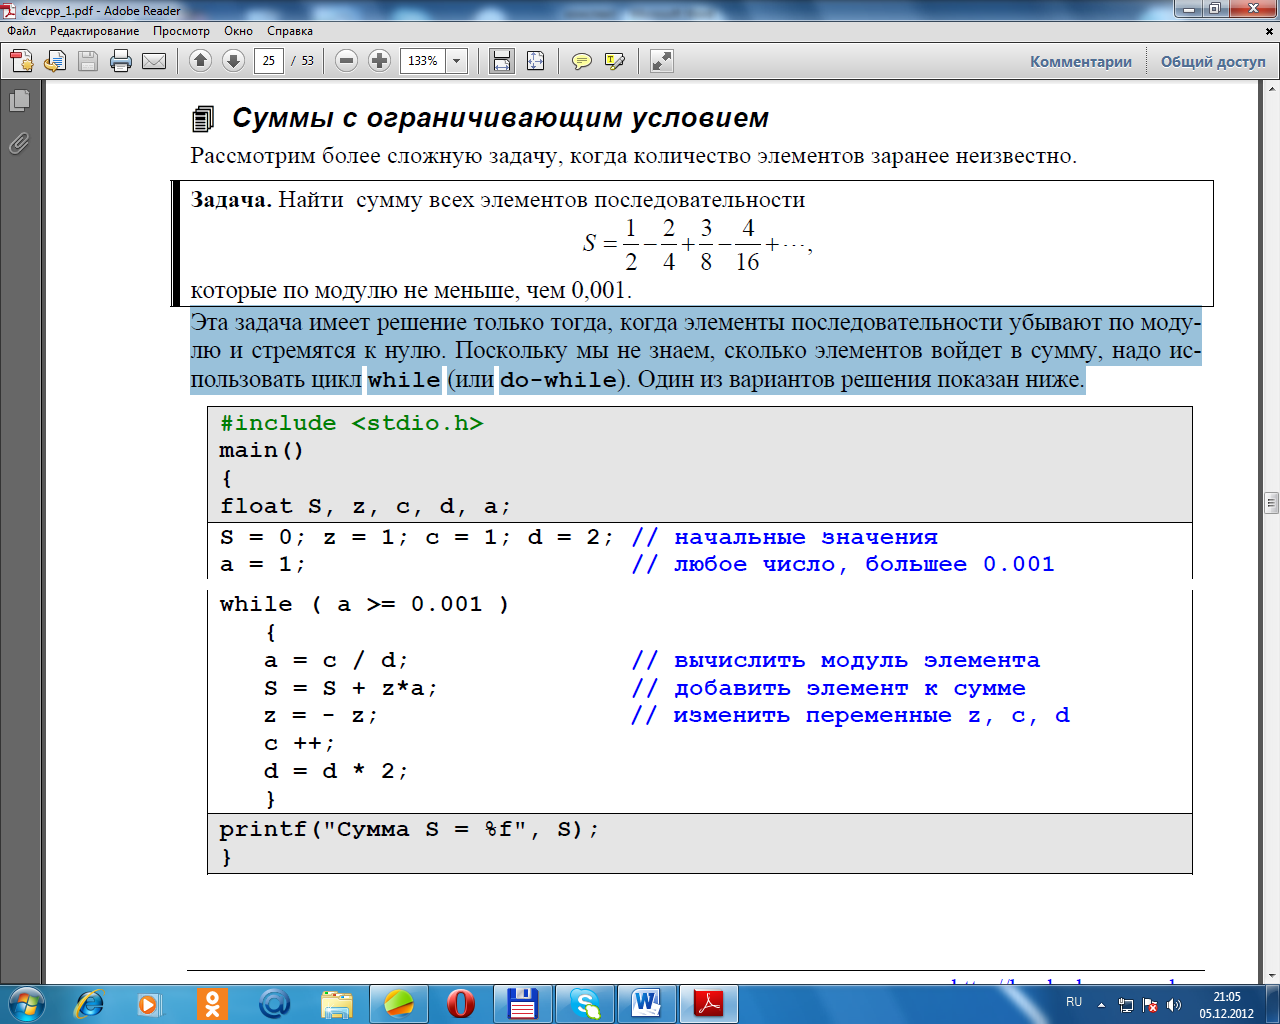Click the create PDF online icon
Viewport: 1280px width, 1024px height.
22,61
